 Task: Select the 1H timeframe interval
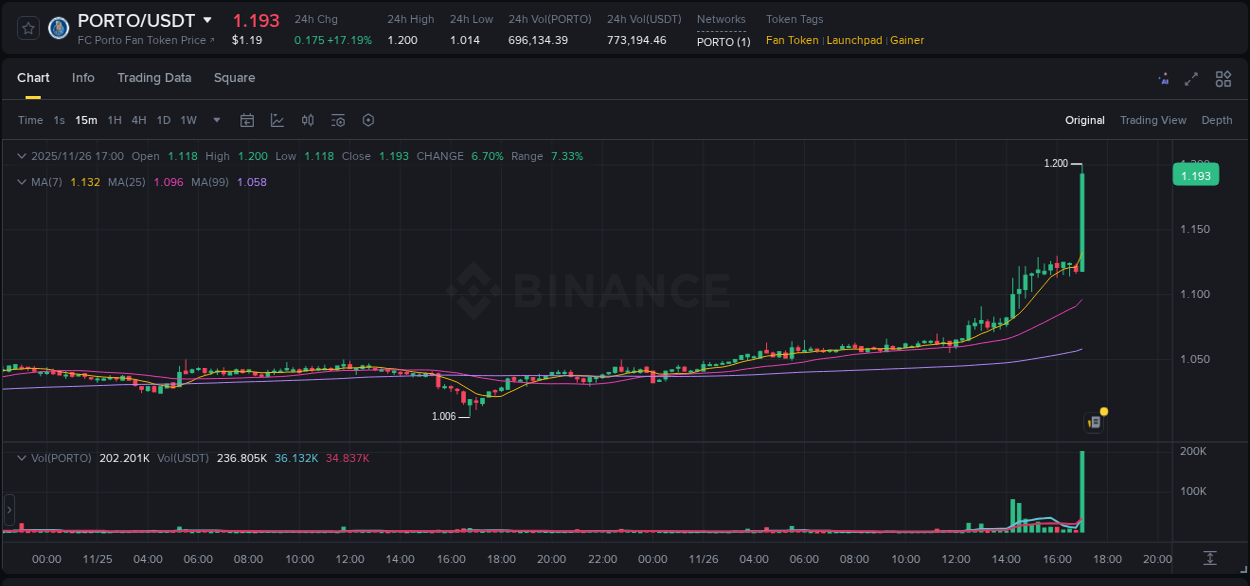[113, 120]
